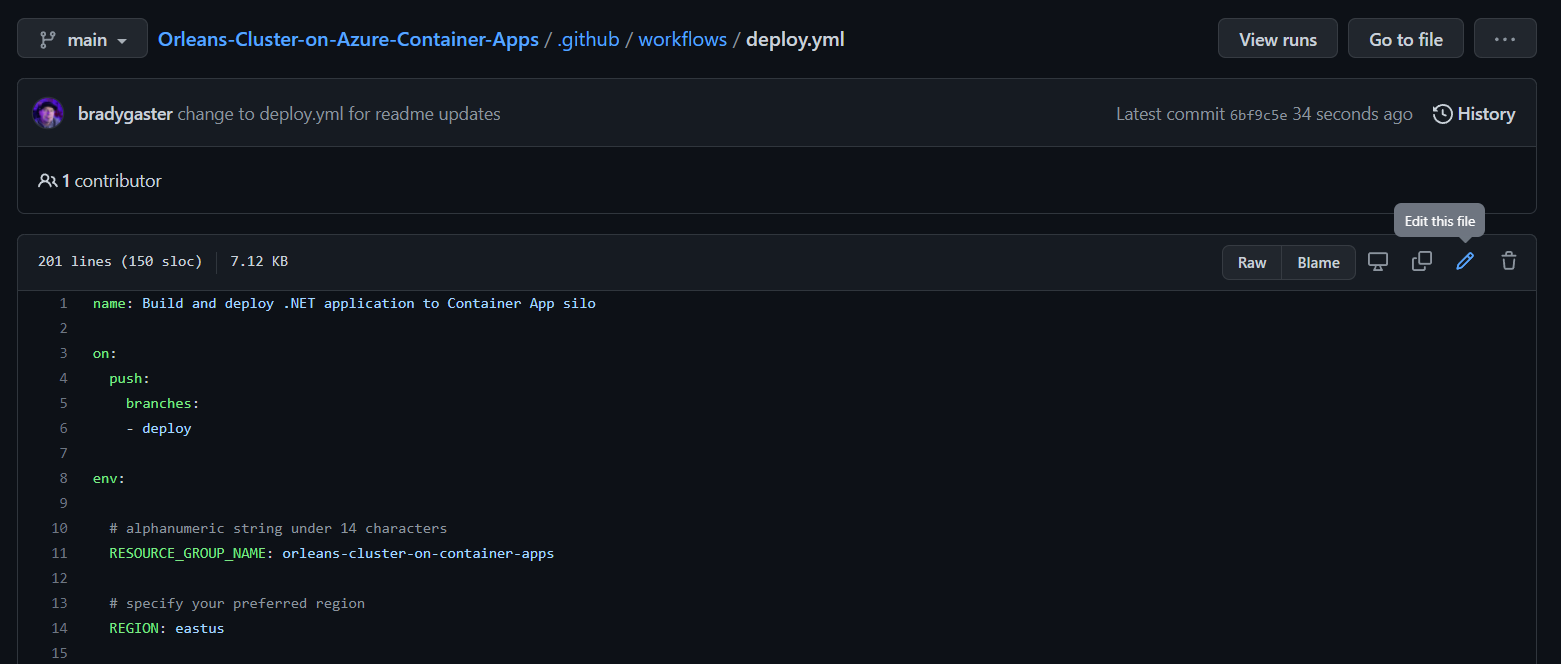Open the workflows folder breadcrumb
Viewport: 1561px width, 664px height.
[682, 40]
